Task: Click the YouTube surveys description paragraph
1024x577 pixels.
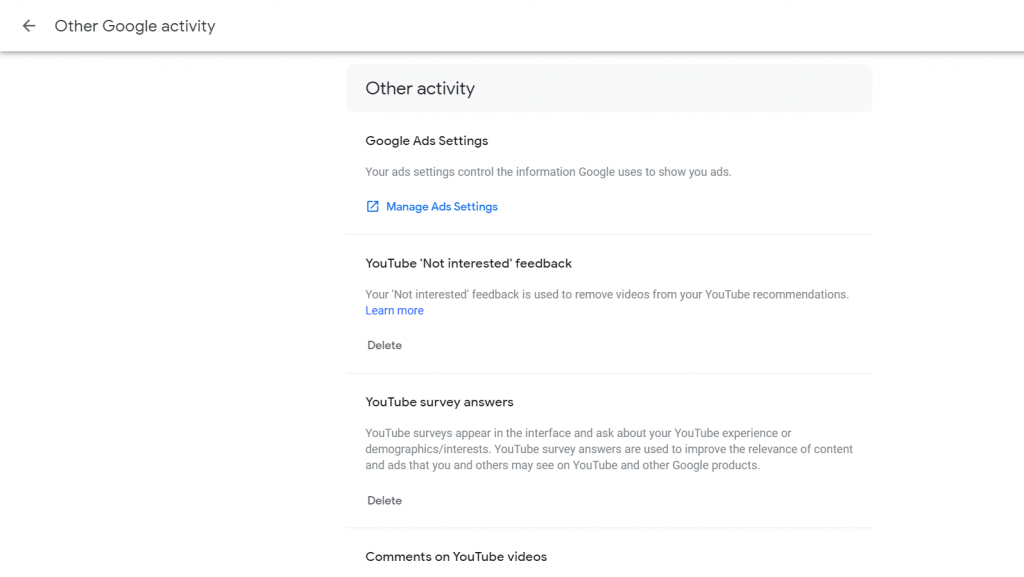Action: 608,449
